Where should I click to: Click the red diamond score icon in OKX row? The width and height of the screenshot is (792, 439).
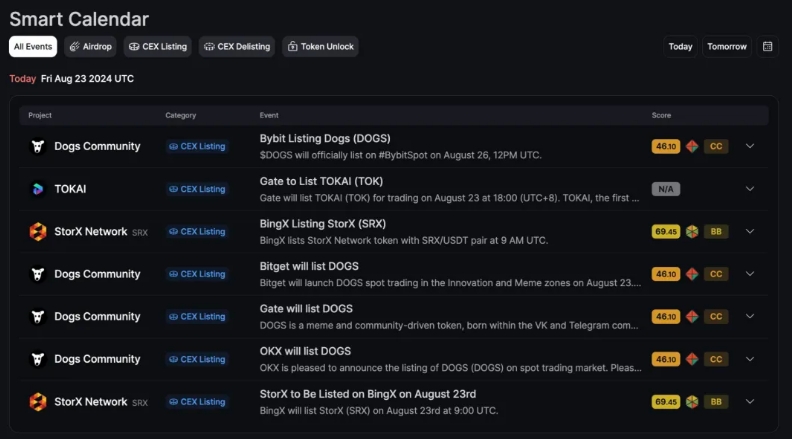coord(692,359)
